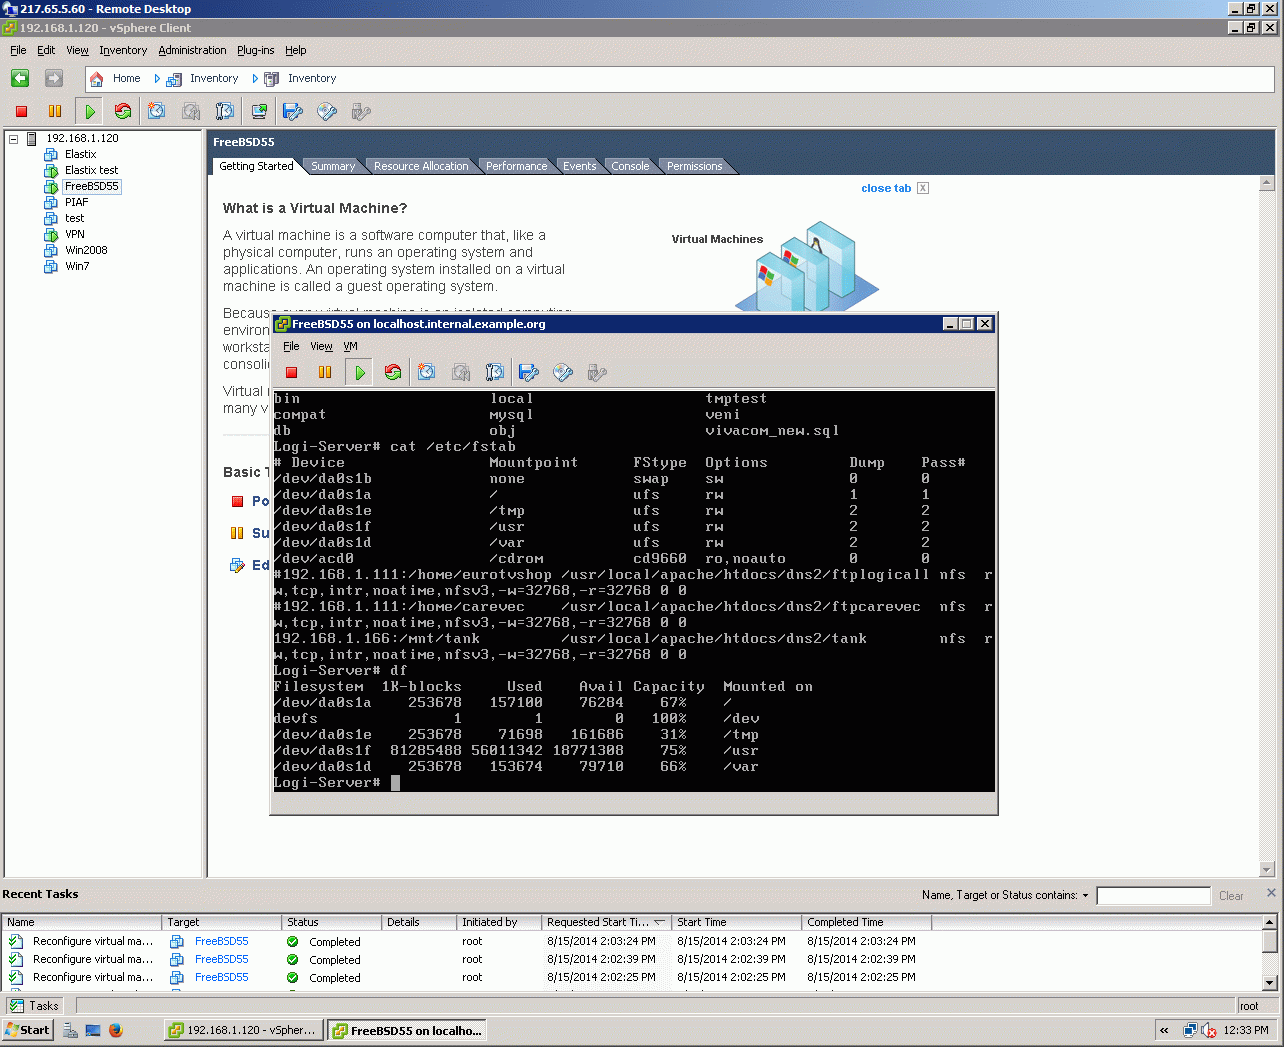Click the Recent Tasks filter text field
Viewport: 1284px width, 1047px height.
point(1153,896)
